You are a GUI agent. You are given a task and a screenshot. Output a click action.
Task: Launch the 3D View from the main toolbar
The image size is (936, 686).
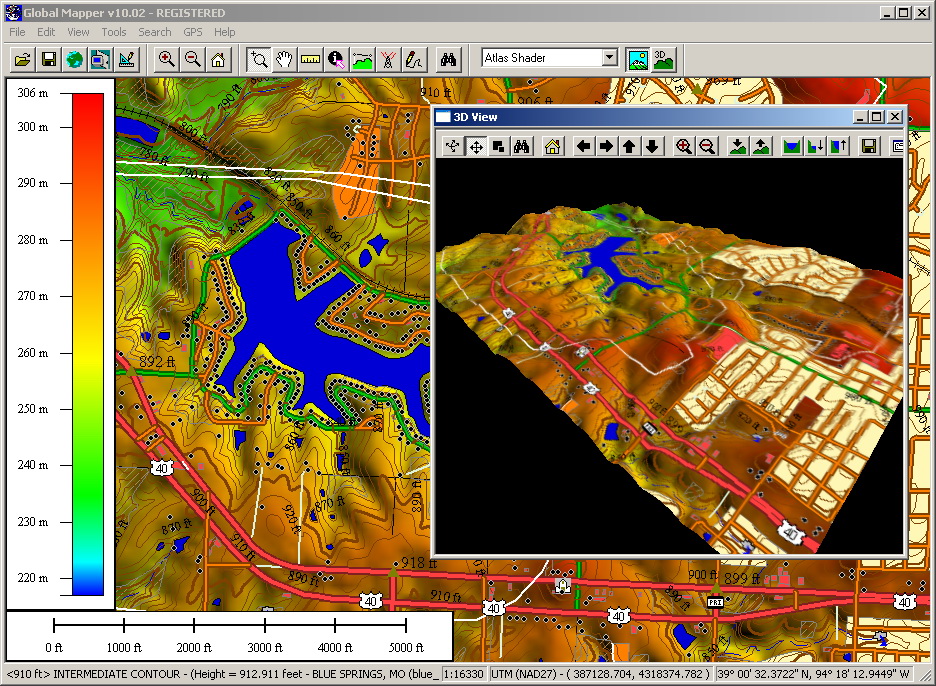tap(664, 59)
